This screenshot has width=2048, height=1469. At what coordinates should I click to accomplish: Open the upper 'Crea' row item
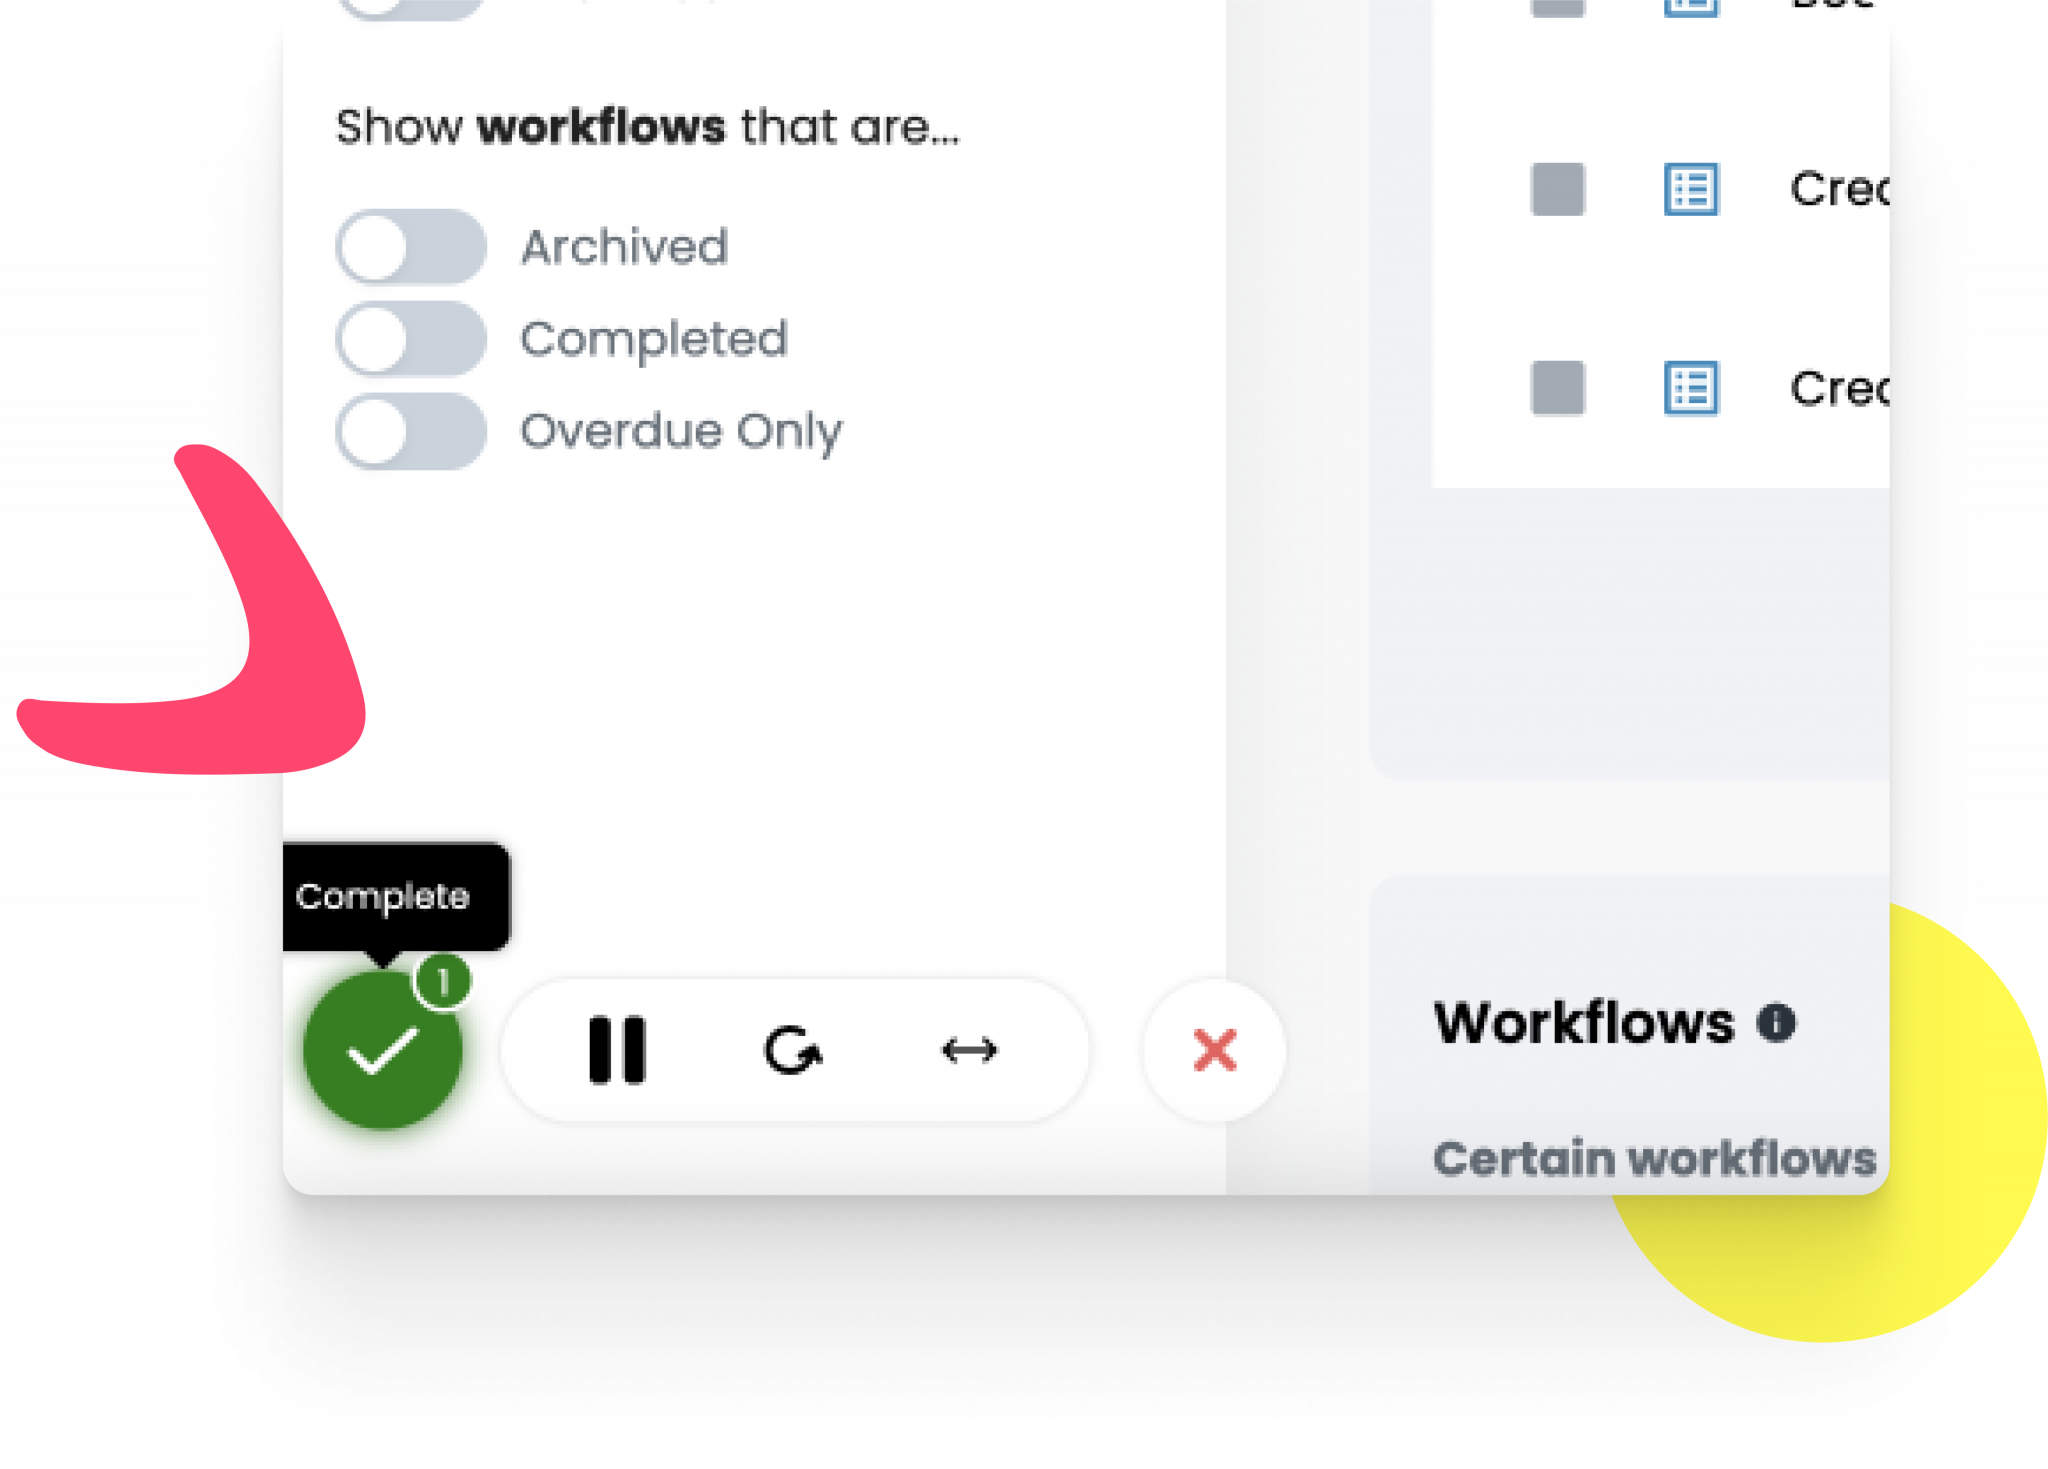[1839, 189]
